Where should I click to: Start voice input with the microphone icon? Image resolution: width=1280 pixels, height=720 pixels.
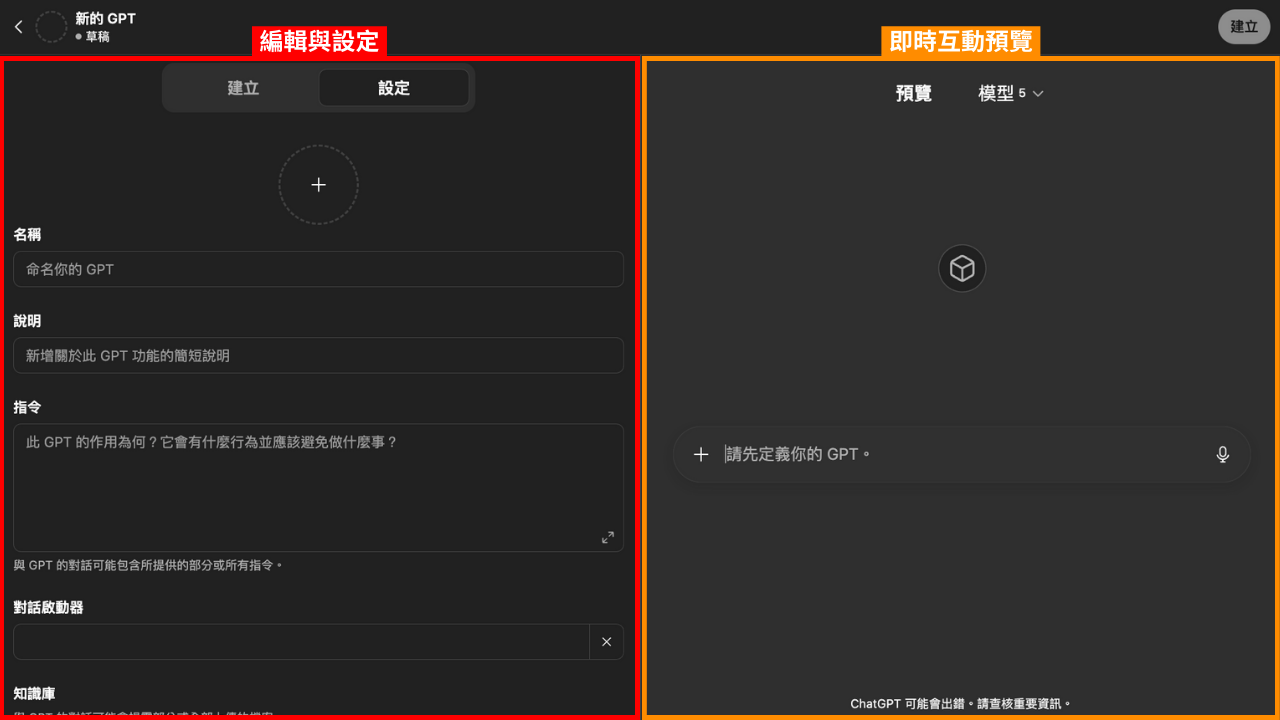click(x=1222, y=454)
